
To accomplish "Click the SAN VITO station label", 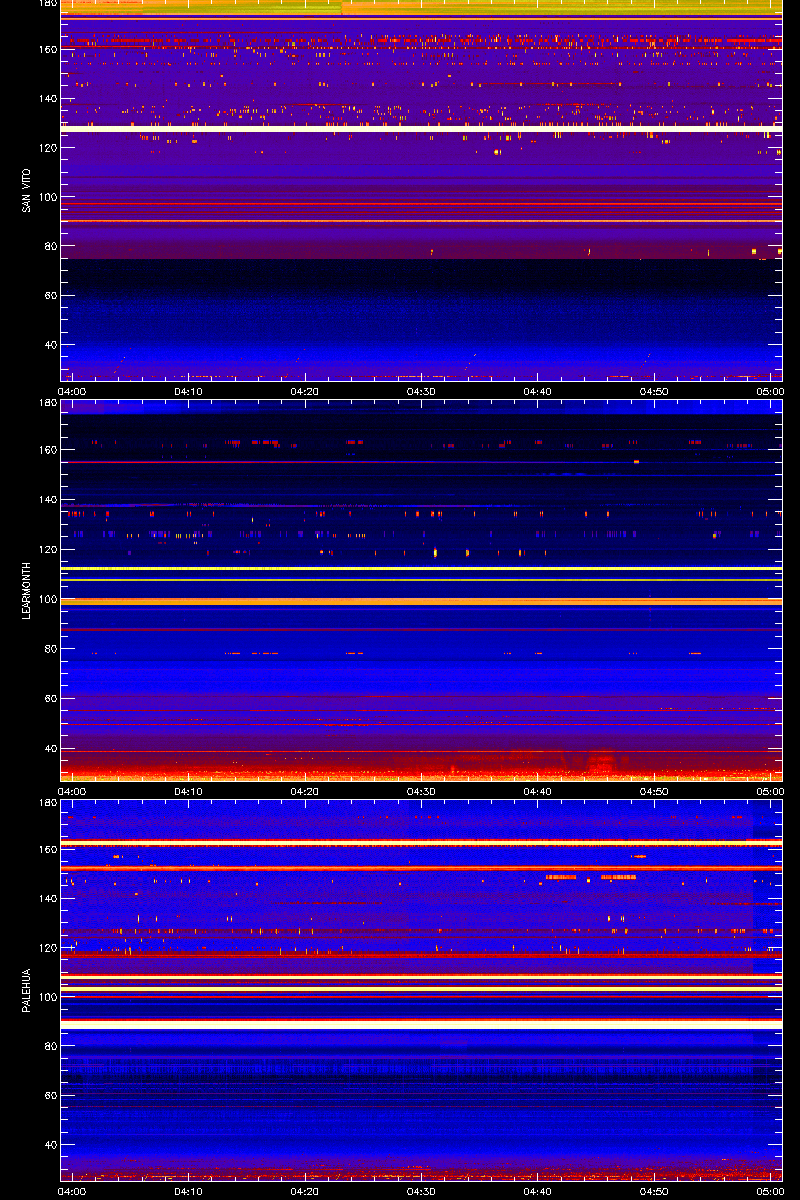I will (x=27, y=190).
